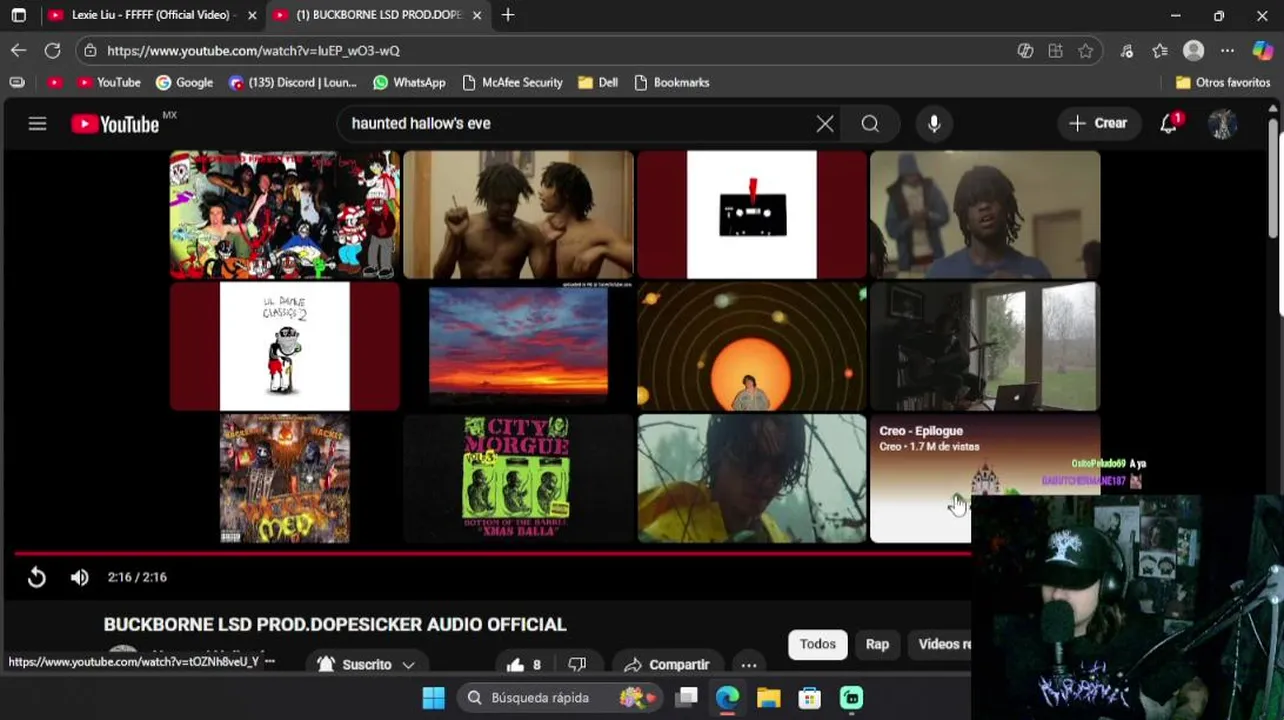Open Task View on the taskbar
The height and width of the screenshot is (720, 1284).
click(686, 697)
